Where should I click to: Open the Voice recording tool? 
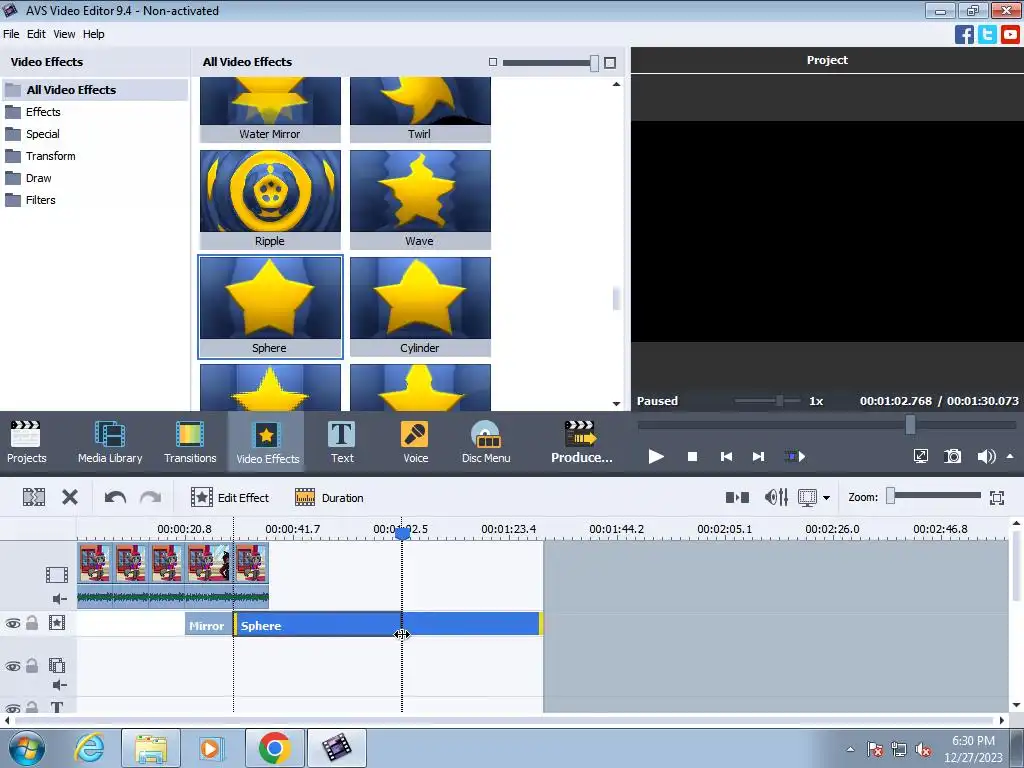pos(415,442)
